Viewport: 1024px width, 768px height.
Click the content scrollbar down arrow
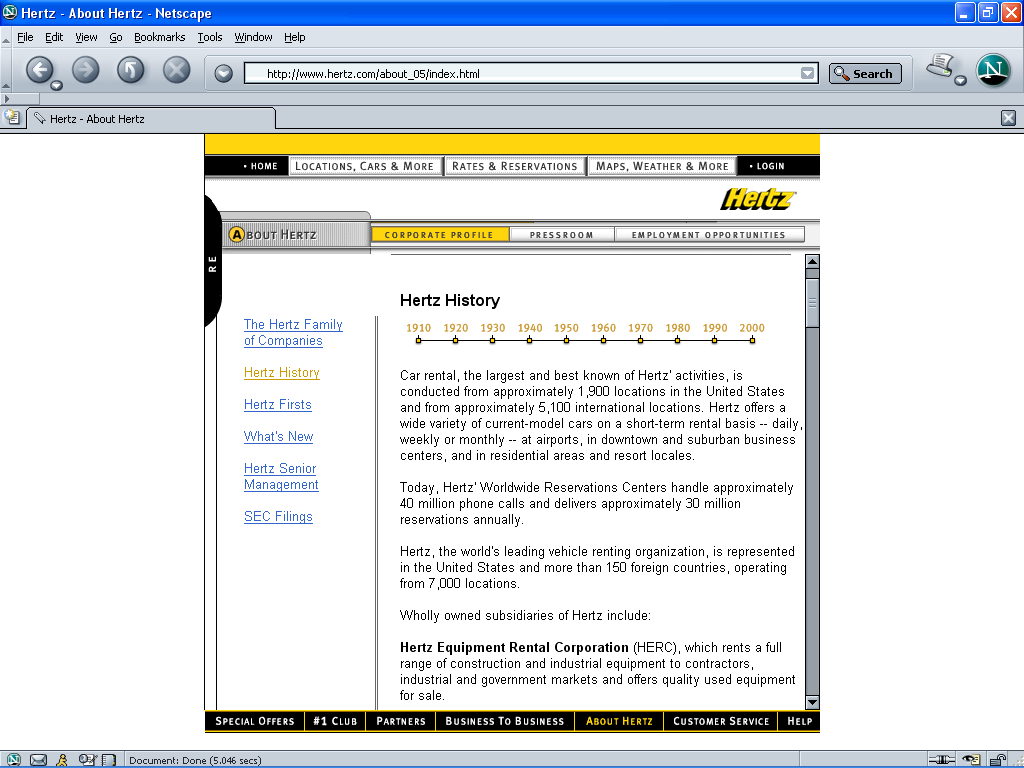tap(812, 703)
